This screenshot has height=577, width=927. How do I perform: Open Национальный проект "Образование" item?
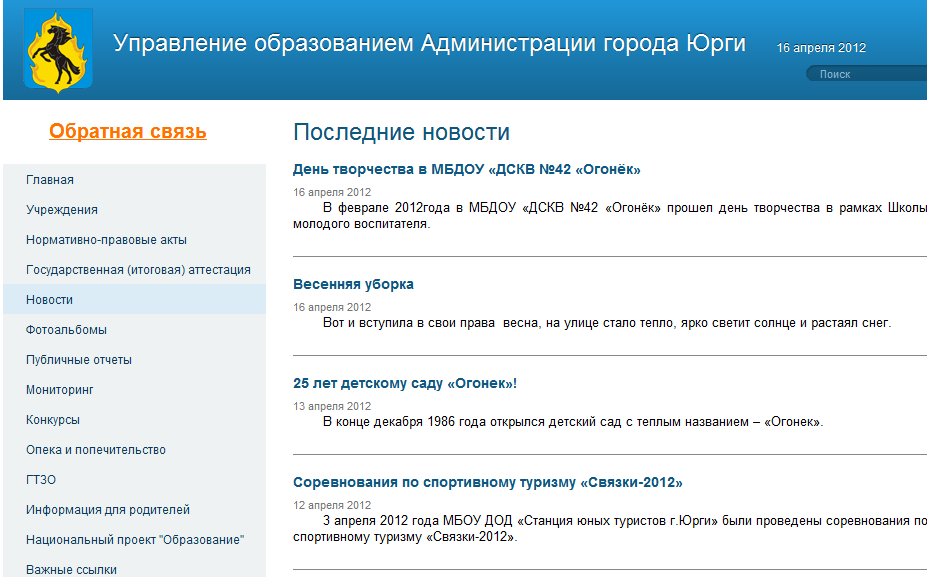[135, 540]
